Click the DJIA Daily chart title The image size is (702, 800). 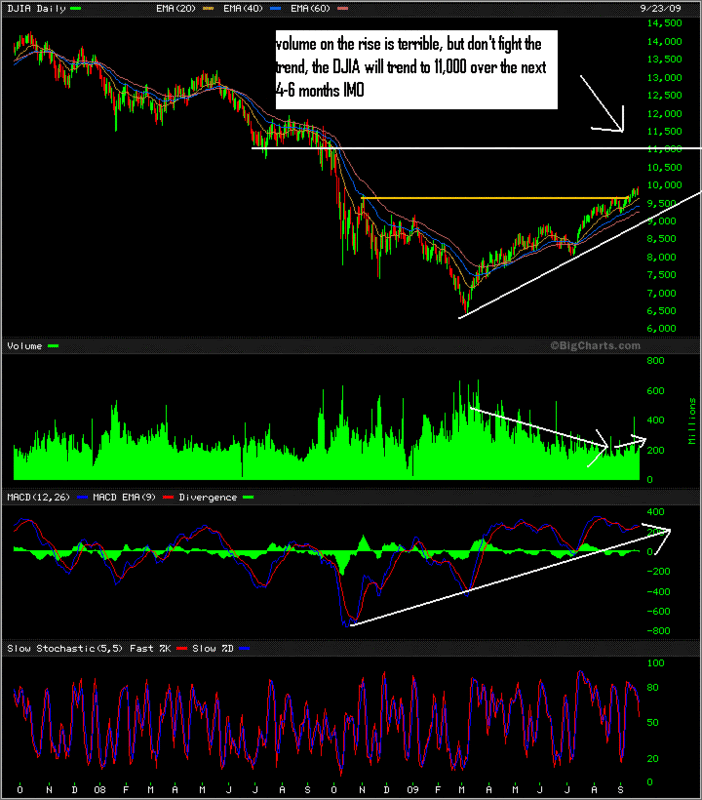coord(36,9)
